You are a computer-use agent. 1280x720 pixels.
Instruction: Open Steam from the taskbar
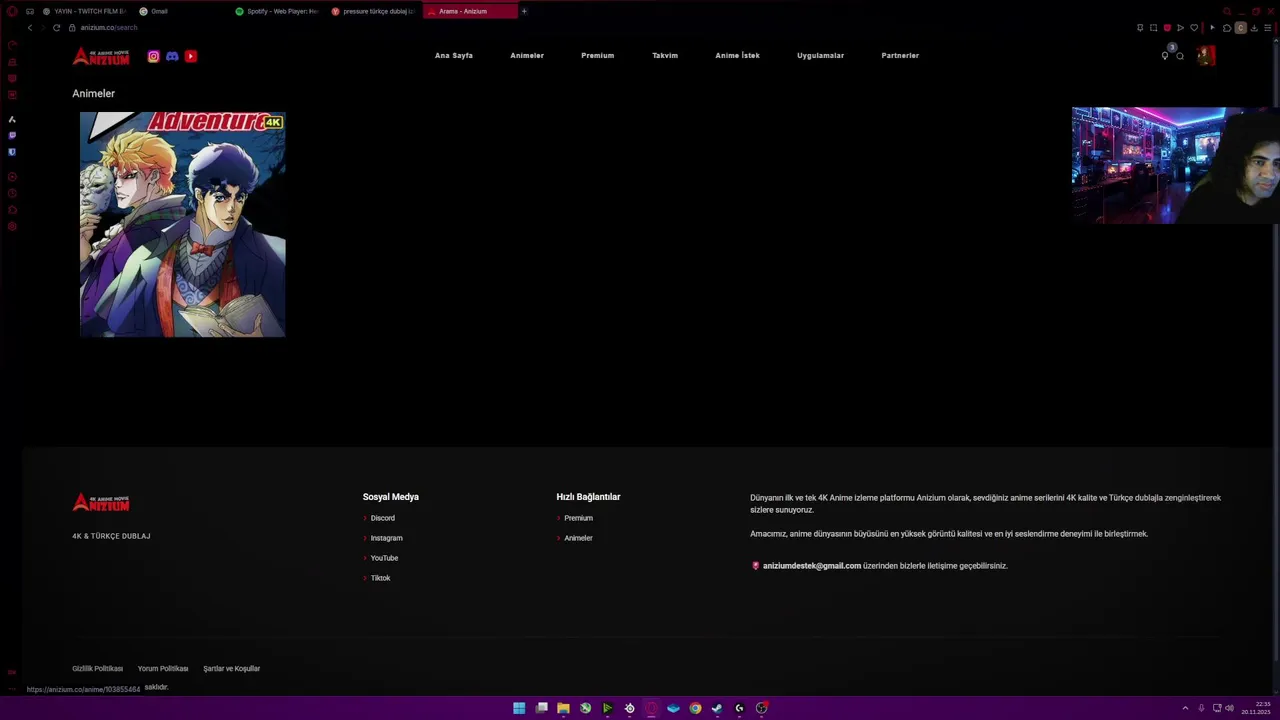(717, 708)
